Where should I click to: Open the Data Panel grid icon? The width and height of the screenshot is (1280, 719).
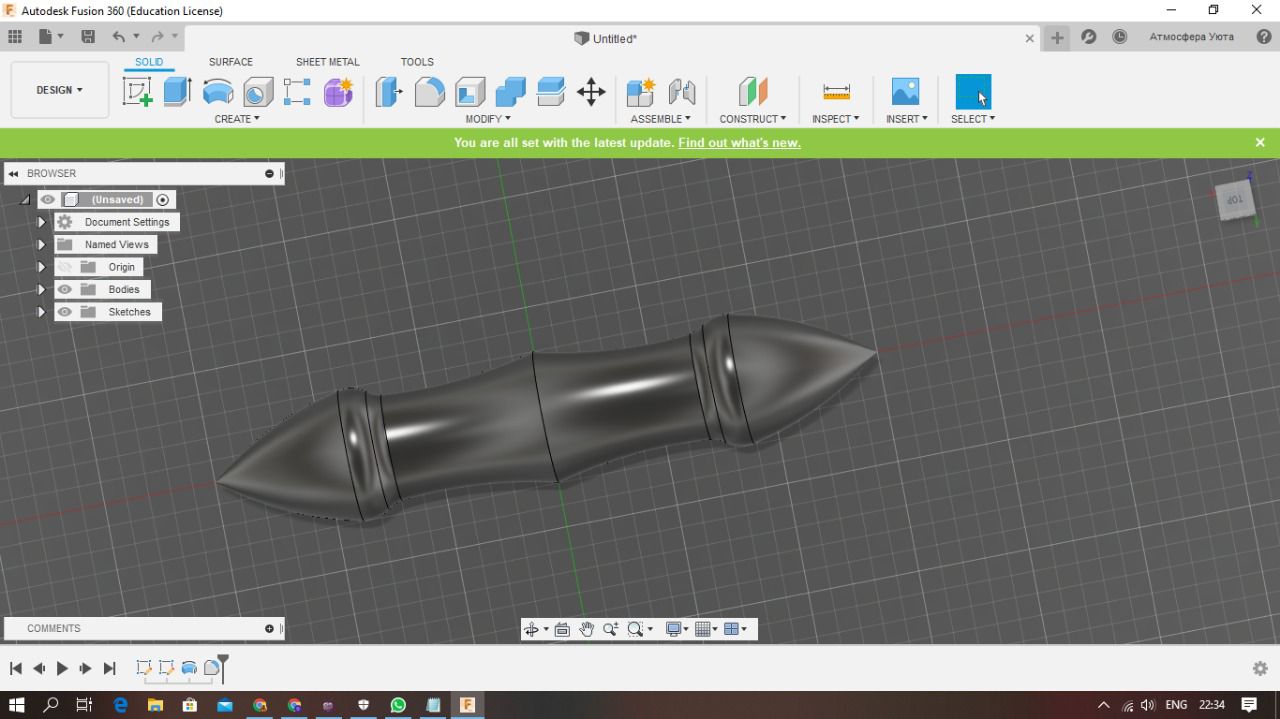tap(15, 37)
